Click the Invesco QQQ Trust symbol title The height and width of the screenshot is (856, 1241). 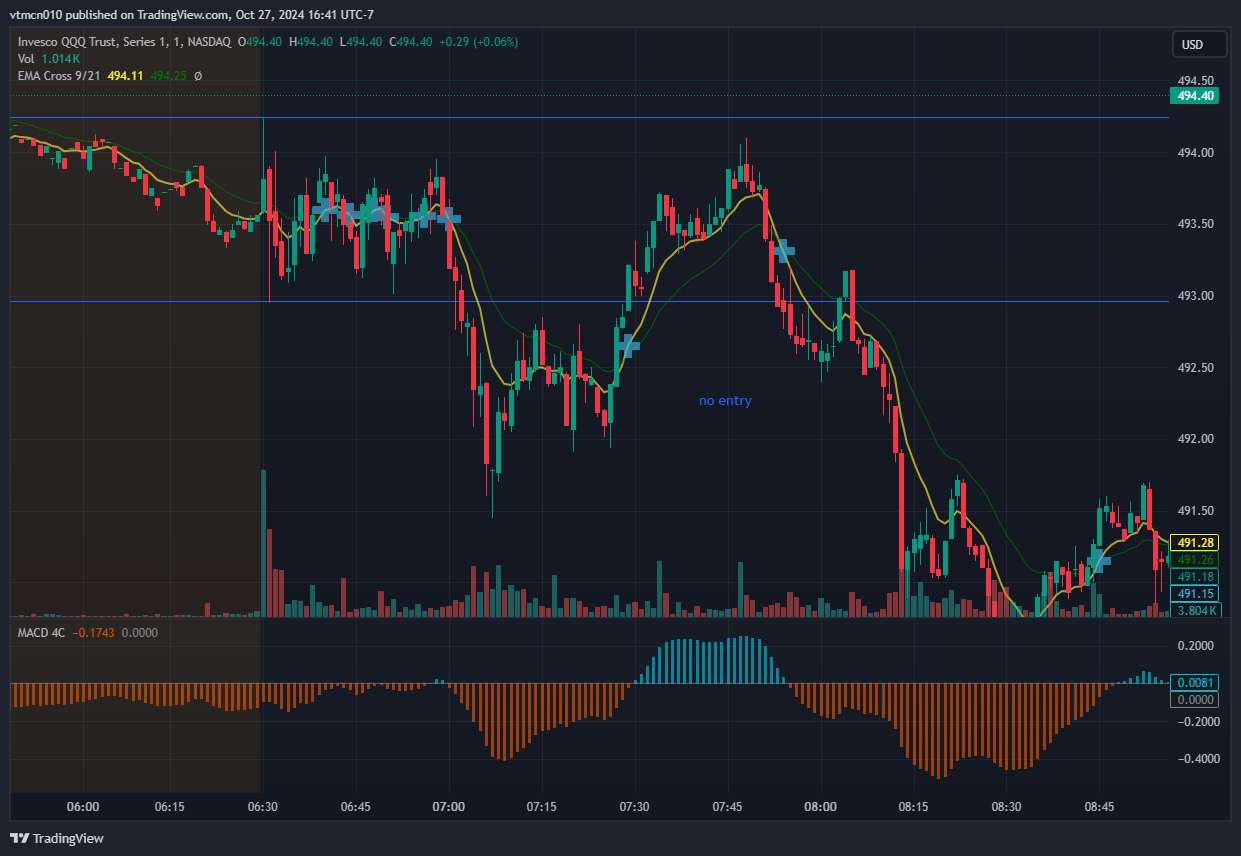click(125, 41)
